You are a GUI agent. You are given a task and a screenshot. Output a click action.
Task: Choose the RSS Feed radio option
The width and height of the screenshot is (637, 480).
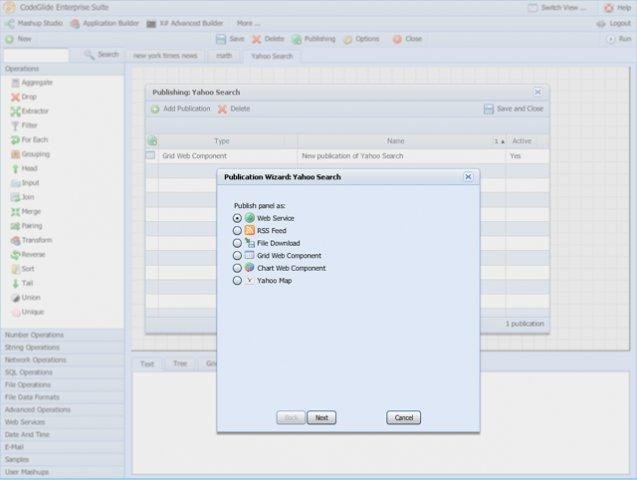[x=237, y=231]
